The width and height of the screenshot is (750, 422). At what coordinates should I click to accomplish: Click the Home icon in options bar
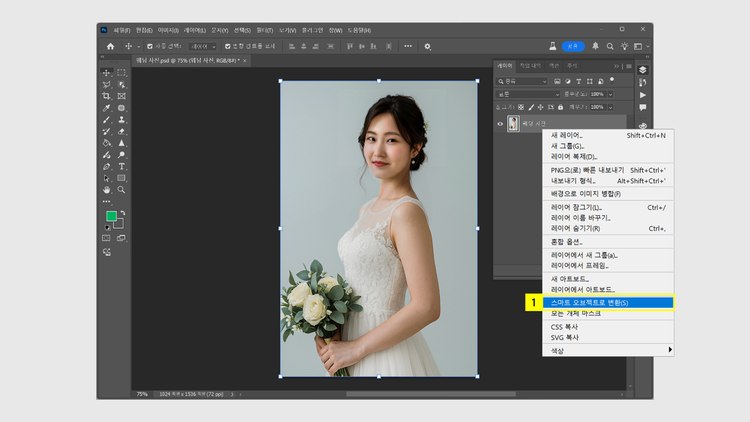tap(108, 46)
